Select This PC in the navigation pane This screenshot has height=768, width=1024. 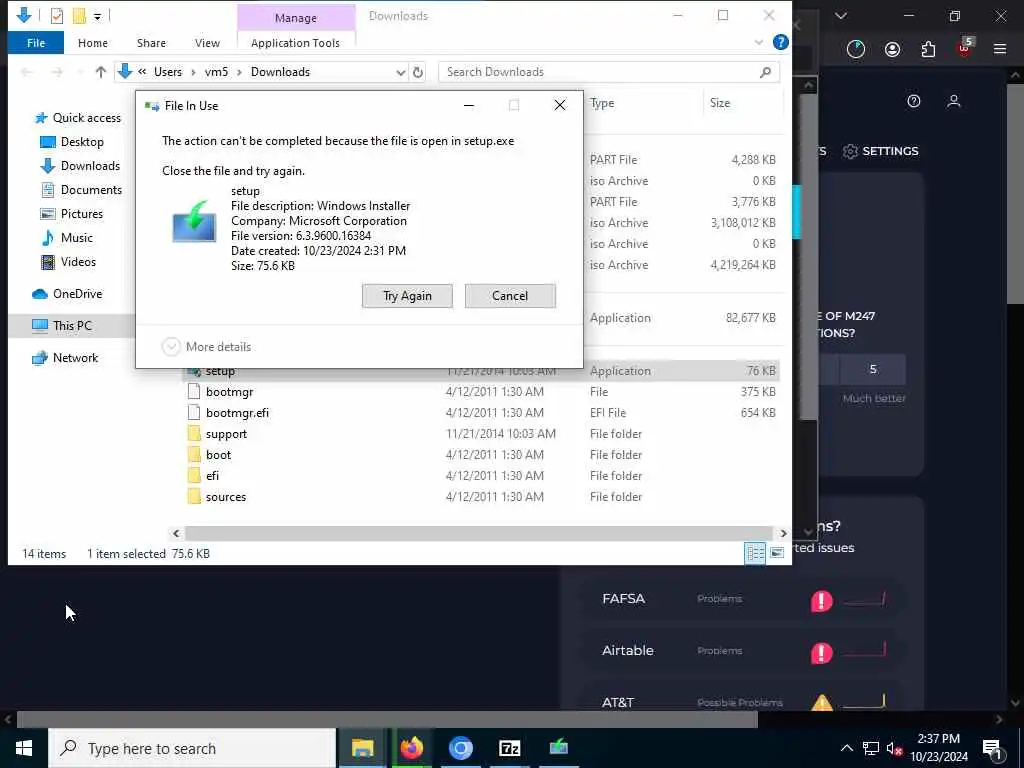click(62, 325)
